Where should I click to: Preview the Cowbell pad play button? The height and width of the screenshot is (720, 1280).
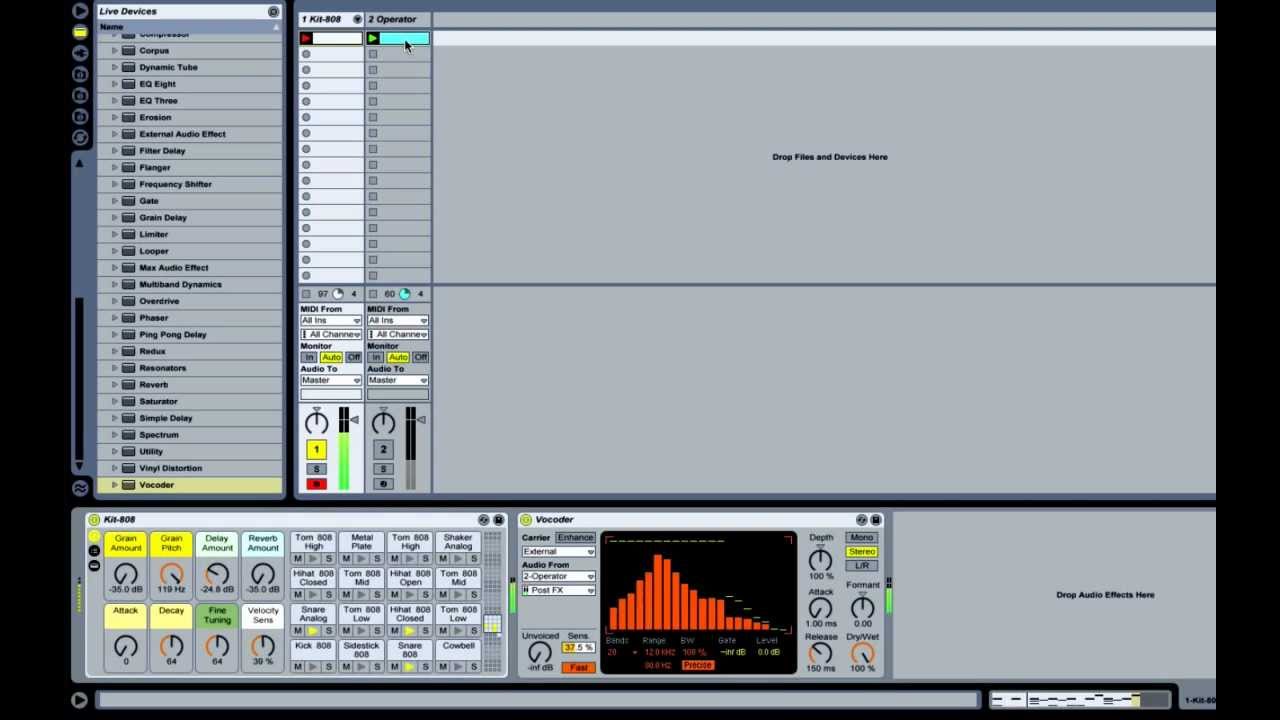[x=458, y=667]
